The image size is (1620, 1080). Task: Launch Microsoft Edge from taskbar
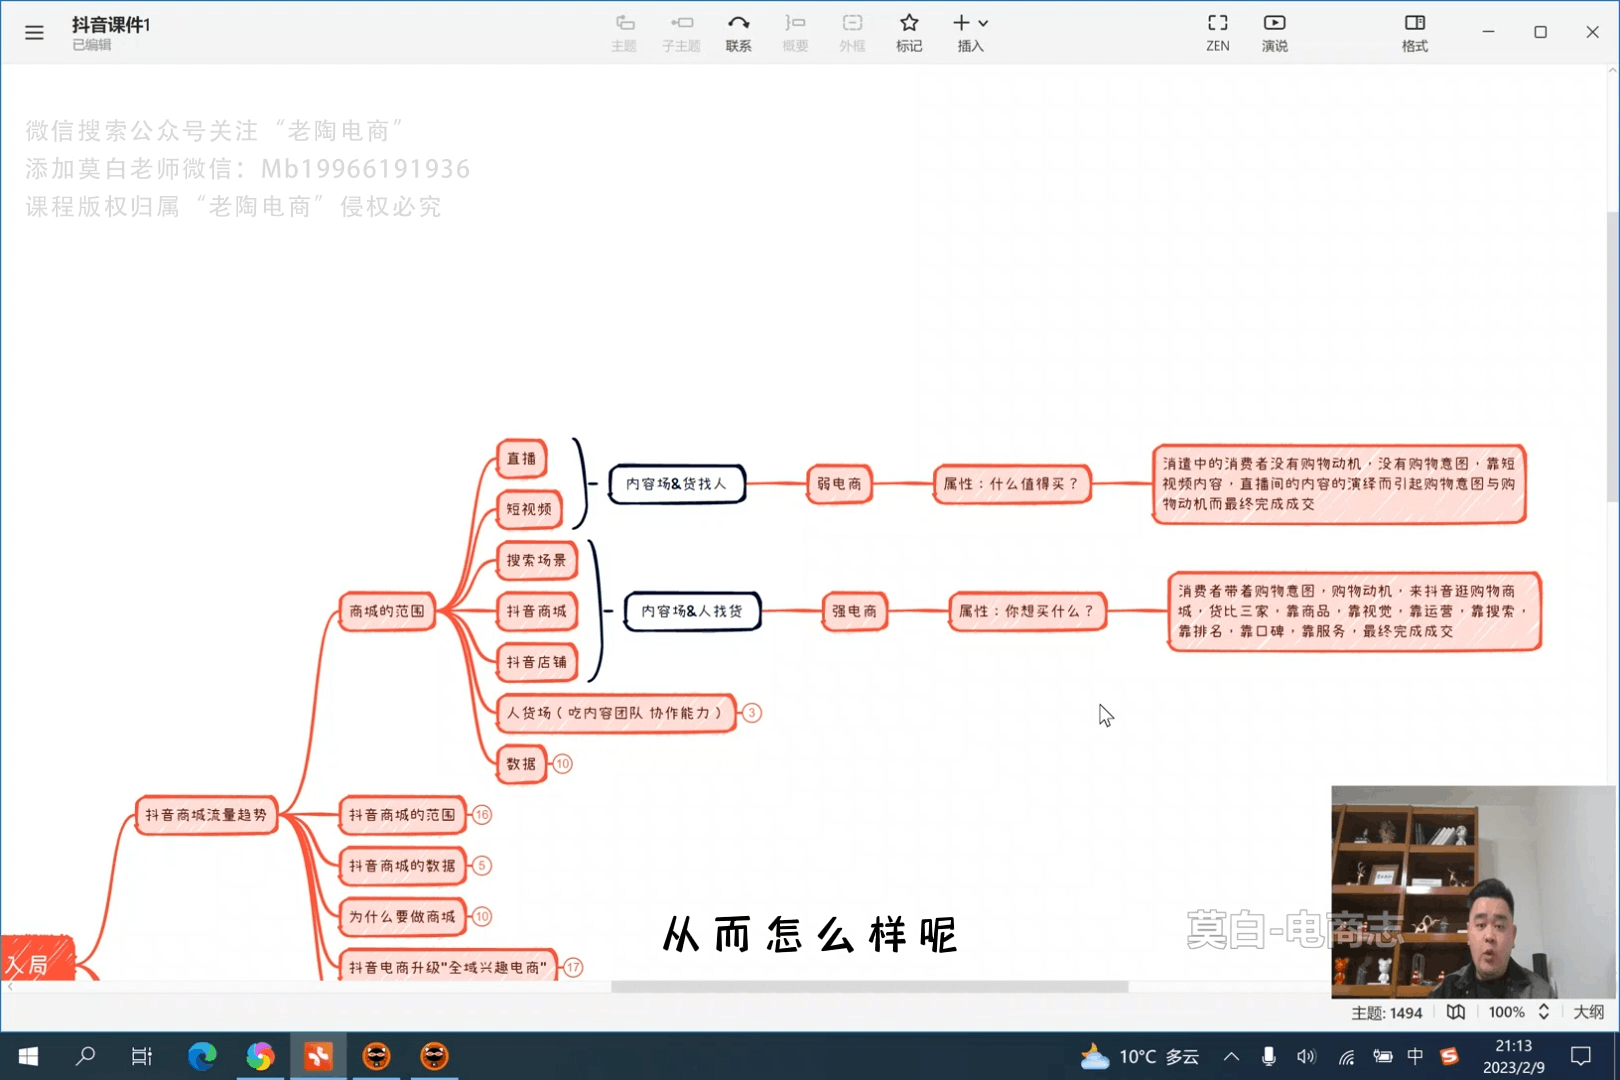202,1056
